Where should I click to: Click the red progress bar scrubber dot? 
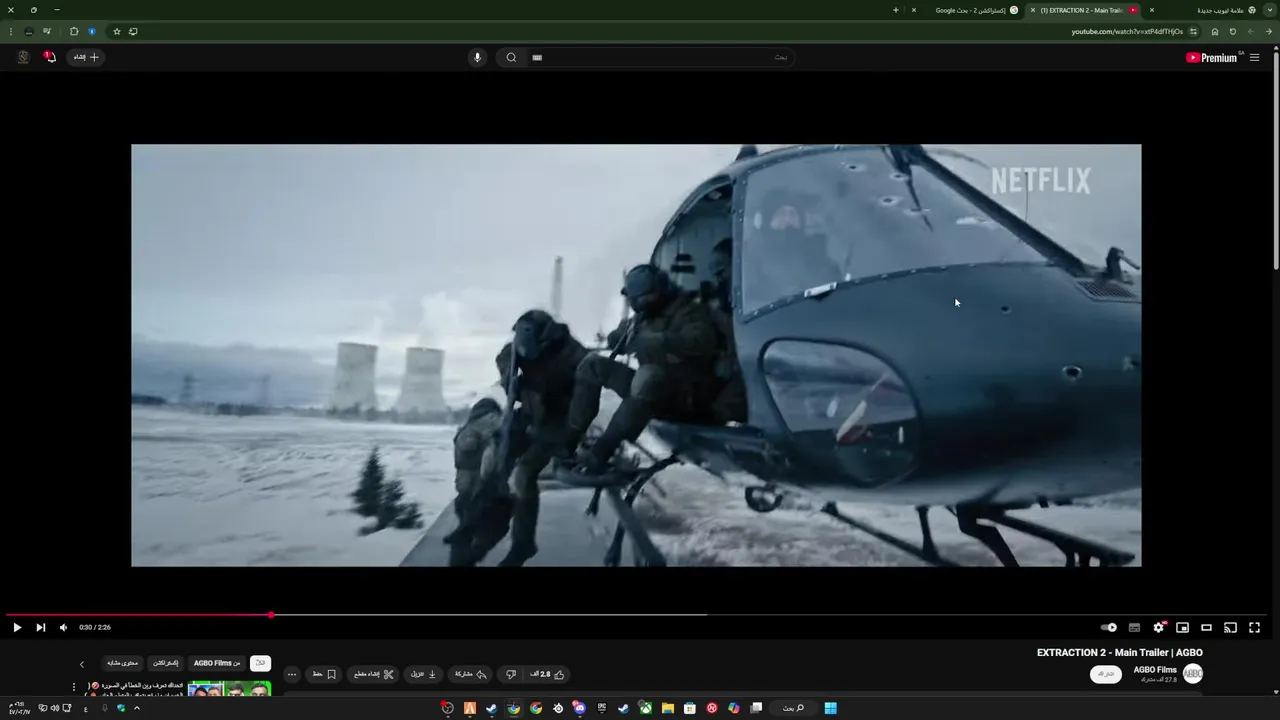[x=271, y=615]
